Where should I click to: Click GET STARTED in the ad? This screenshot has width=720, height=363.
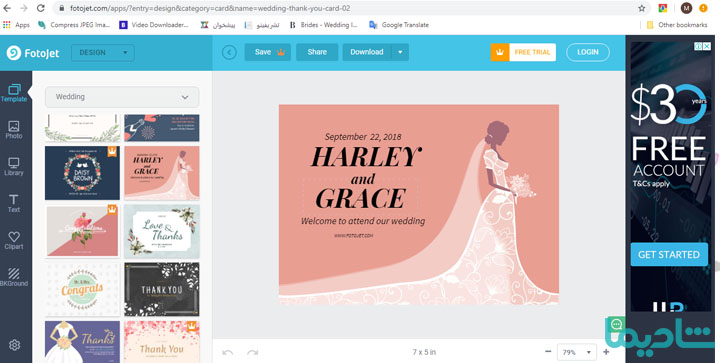pos(669,255)
